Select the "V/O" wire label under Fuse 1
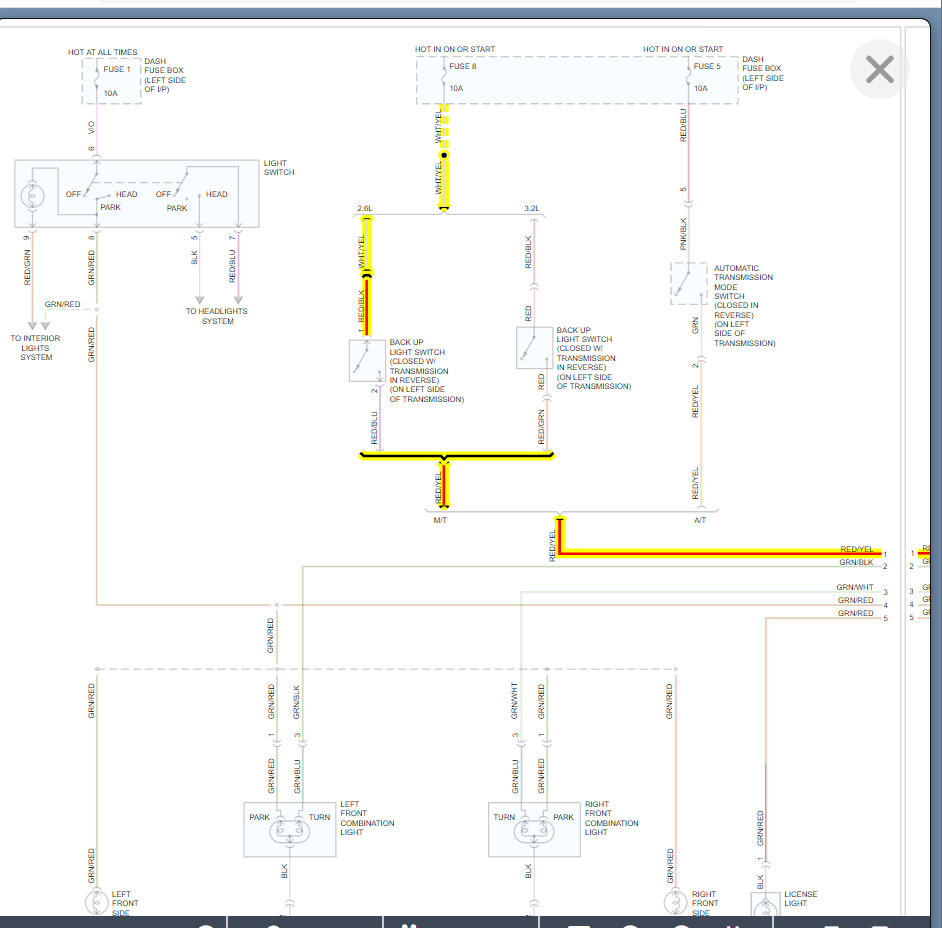Image resolution: width=942 pixels, height=928 pixels. [91, 127]
